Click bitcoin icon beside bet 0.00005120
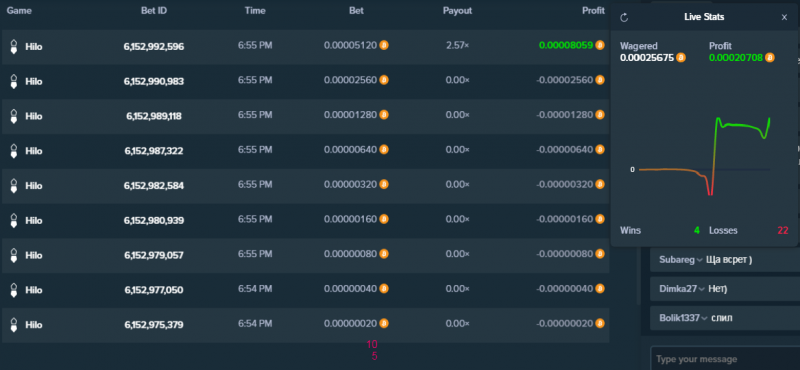Screen dimensions: 800x370 click(384, 45)
